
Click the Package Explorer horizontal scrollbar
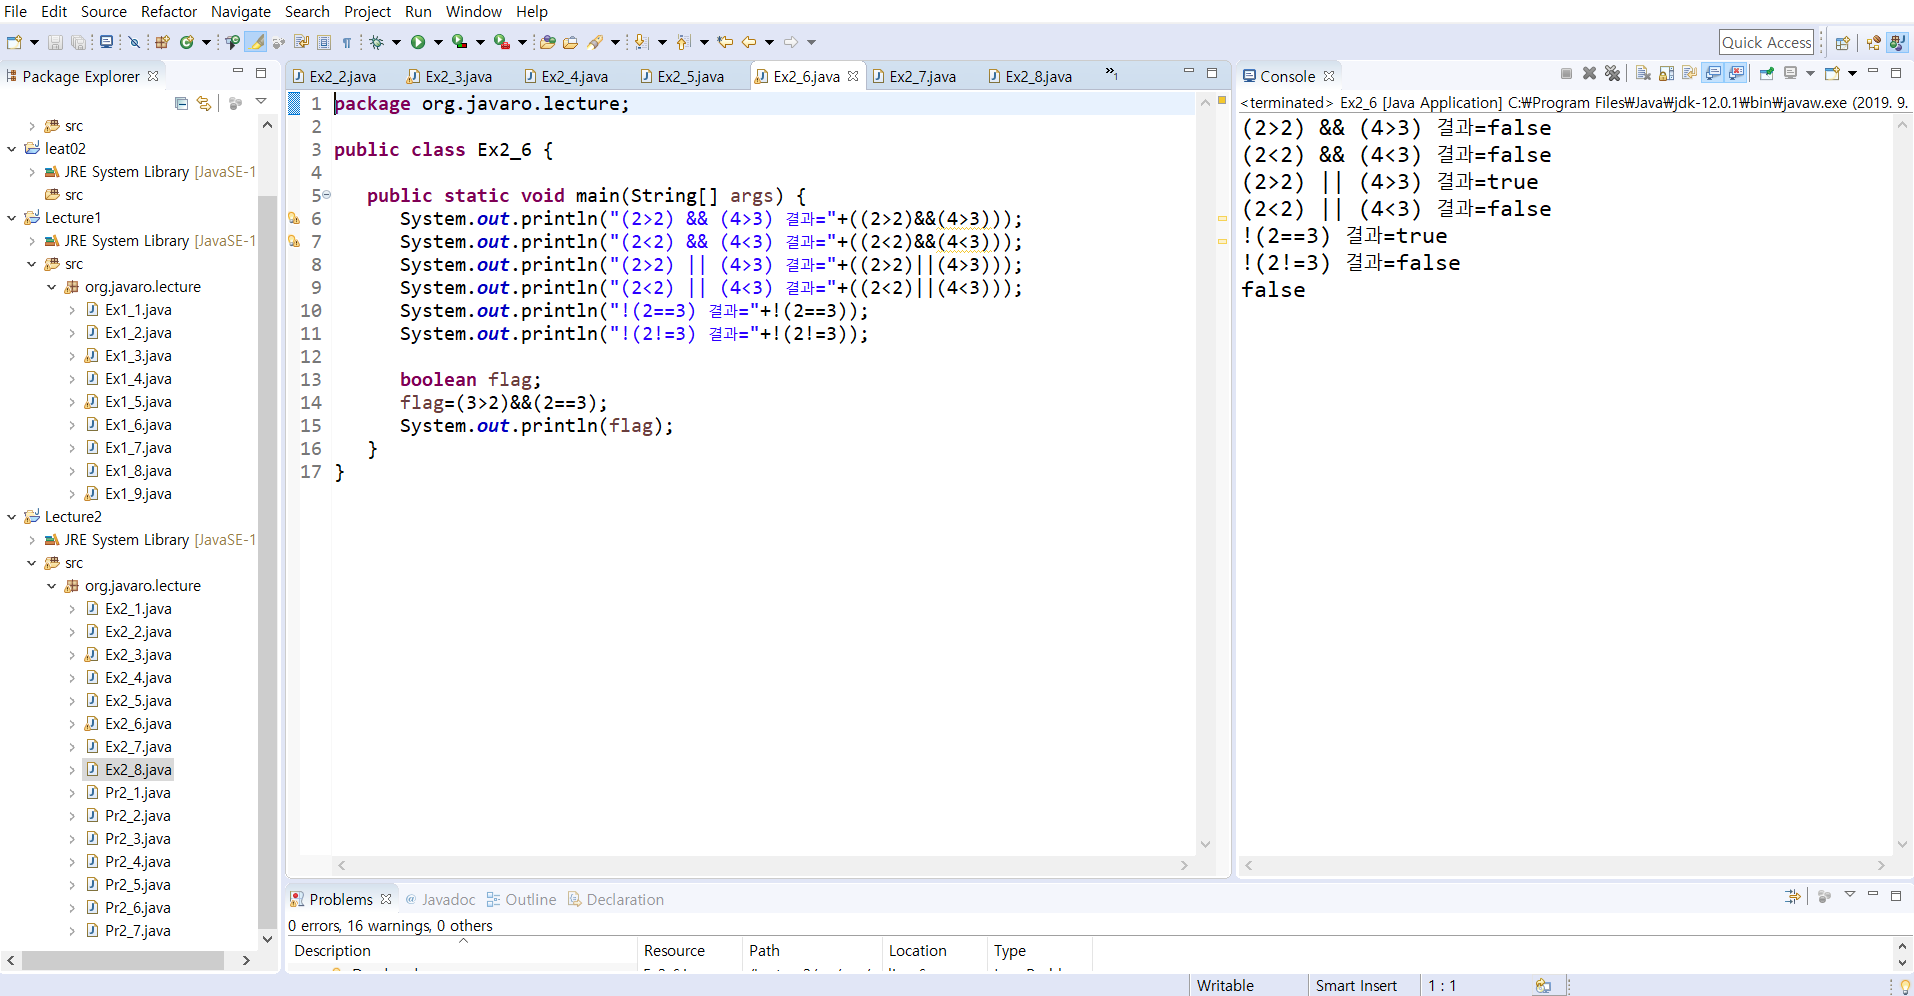tap(123, 960)
